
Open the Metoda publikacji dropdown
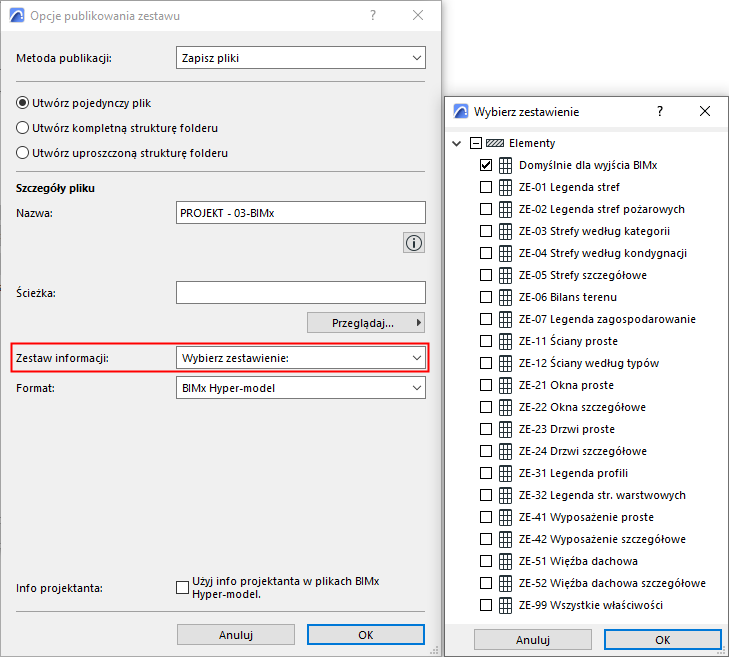(x=300, y=58)
